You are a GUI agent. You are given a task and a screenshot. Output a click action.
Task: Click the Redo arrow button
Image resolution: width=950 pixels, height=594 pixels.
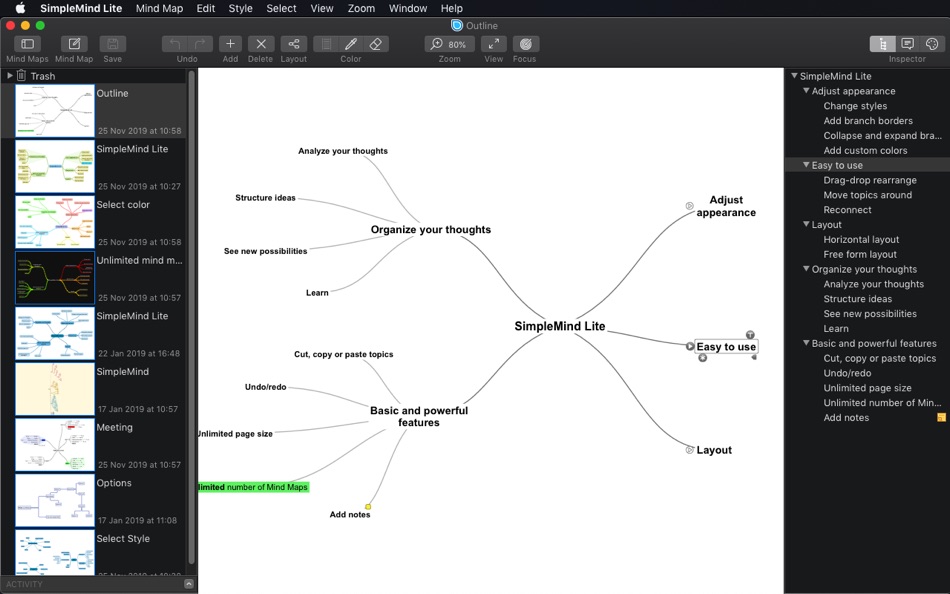(x=201, y=44)
